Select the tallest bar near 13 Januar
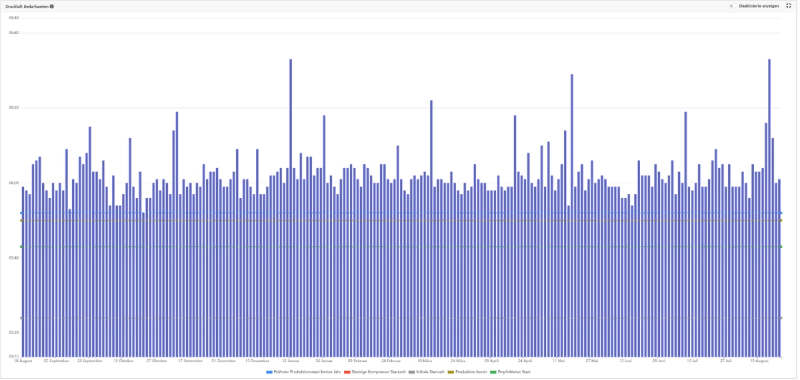 click(291, 208)
